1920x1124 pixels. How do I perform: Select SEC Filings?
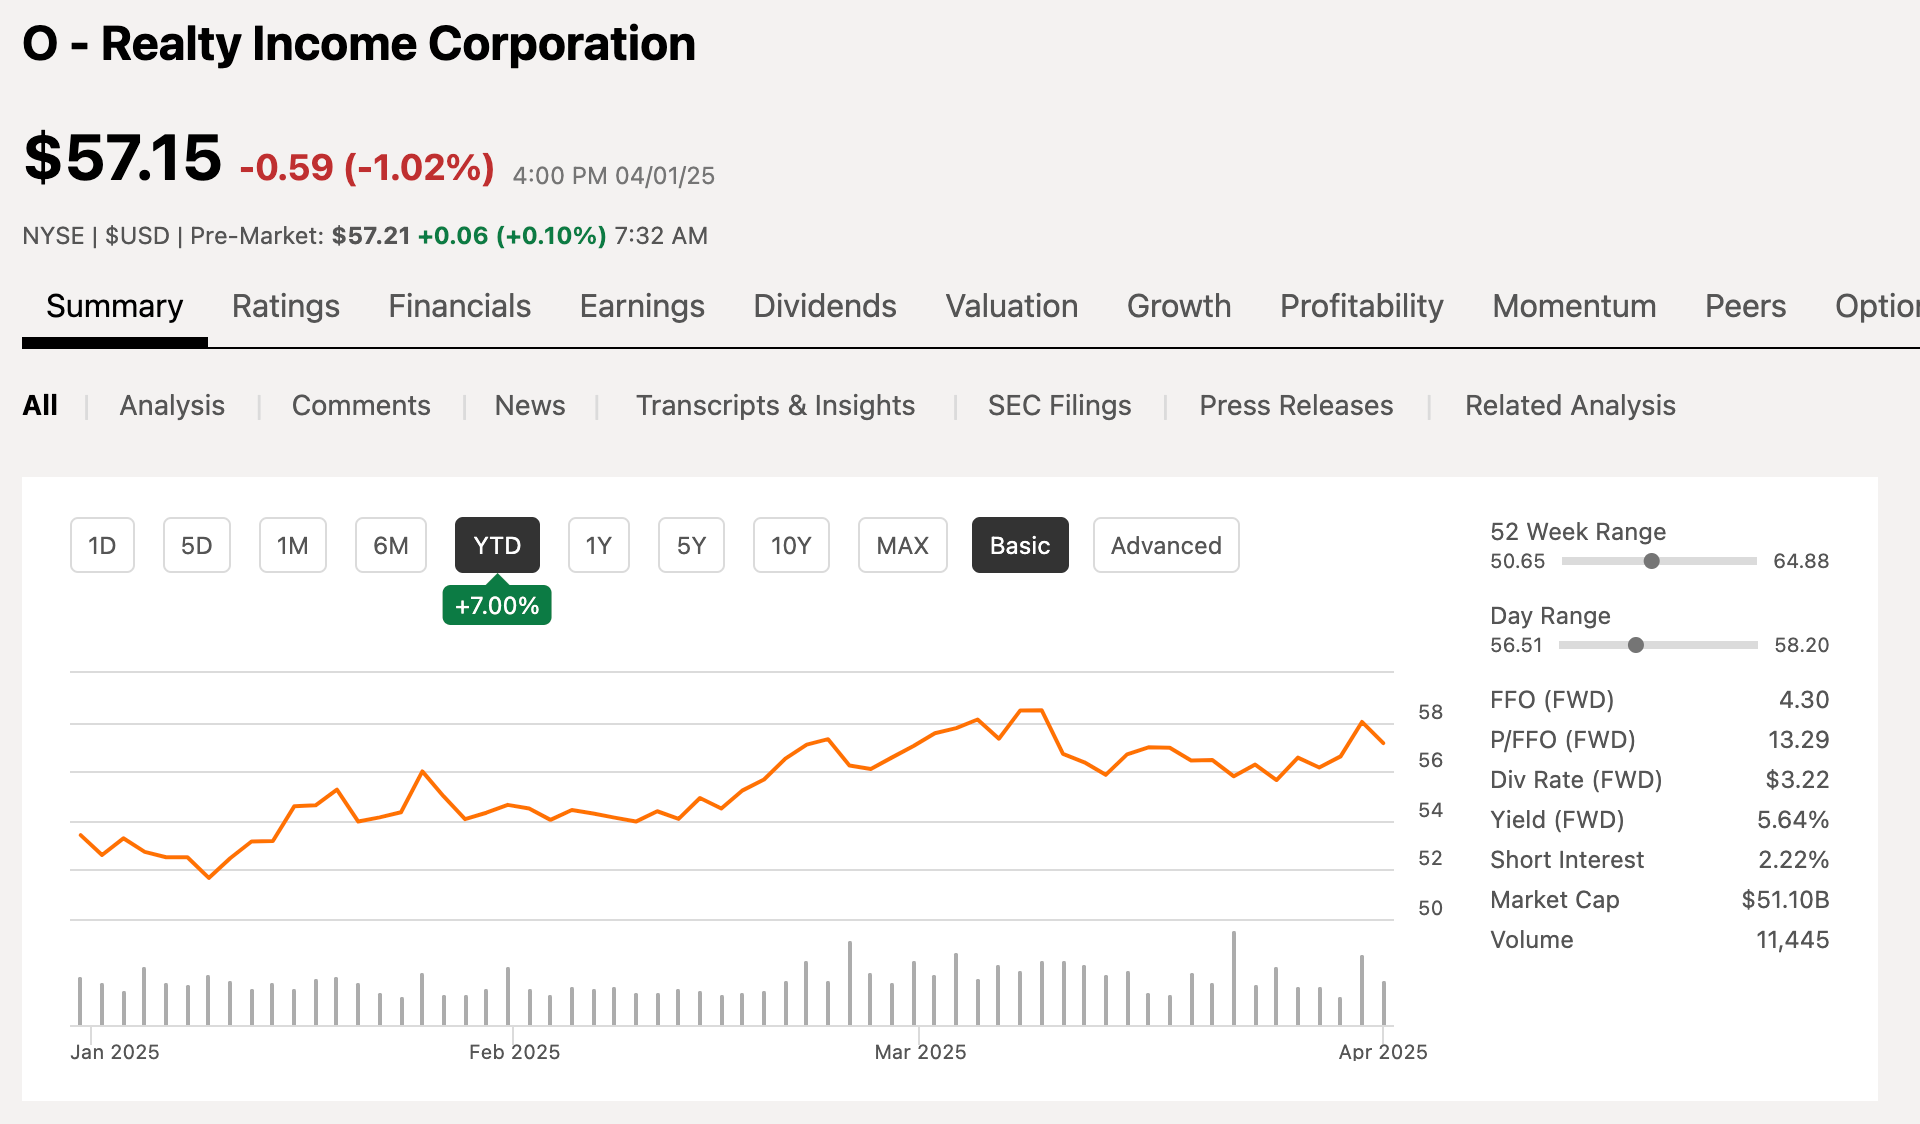(x=1059, y=406)
